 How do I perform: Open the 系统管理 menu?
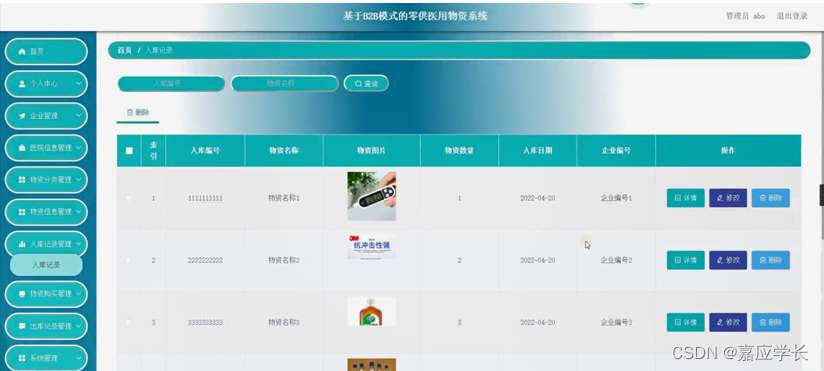46,358
